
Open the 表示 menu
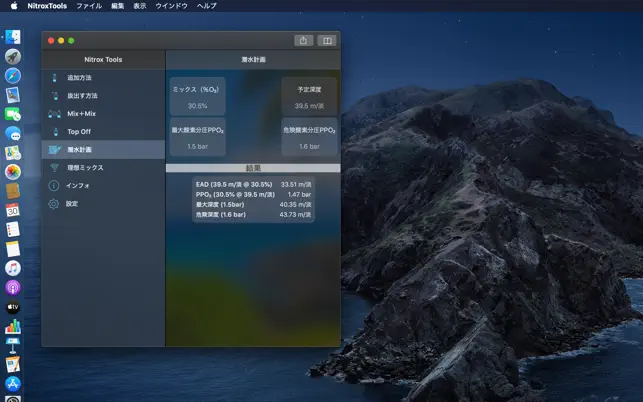[x=139, y=6]
